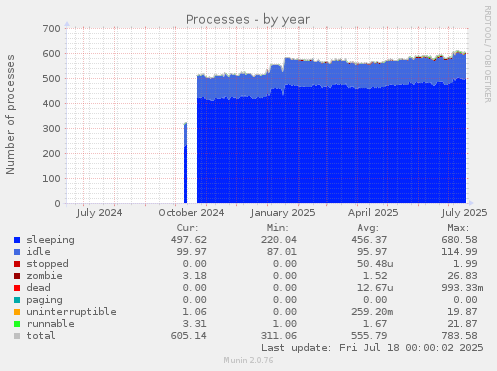
Task: Click idle minimum value 87.01
Action: 282,252
